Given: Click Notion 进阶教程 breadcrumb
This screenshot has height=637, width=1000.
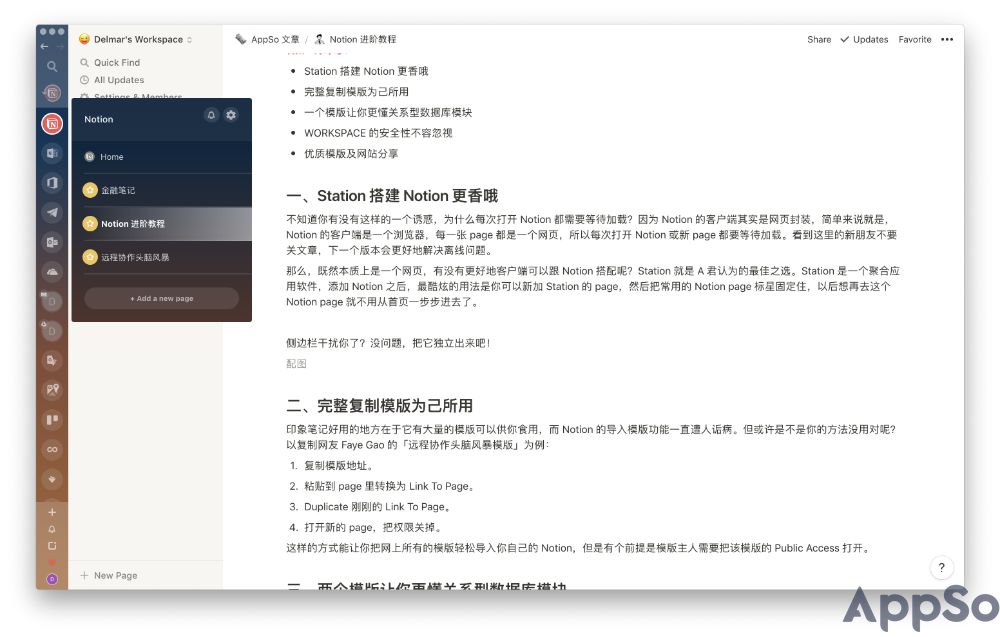Looking at the screenshot, I should pos(355,40).
